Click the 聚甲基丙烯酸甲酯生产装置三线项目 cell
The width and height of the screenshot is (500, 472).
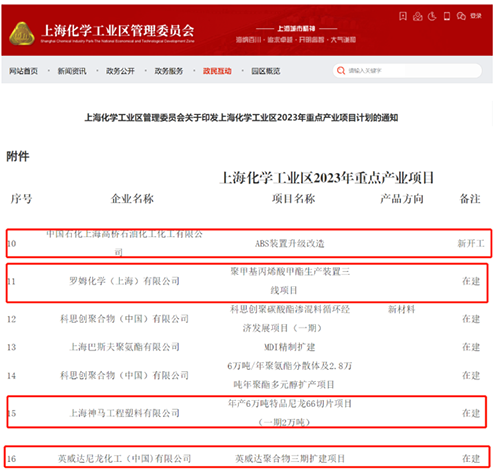290,281
